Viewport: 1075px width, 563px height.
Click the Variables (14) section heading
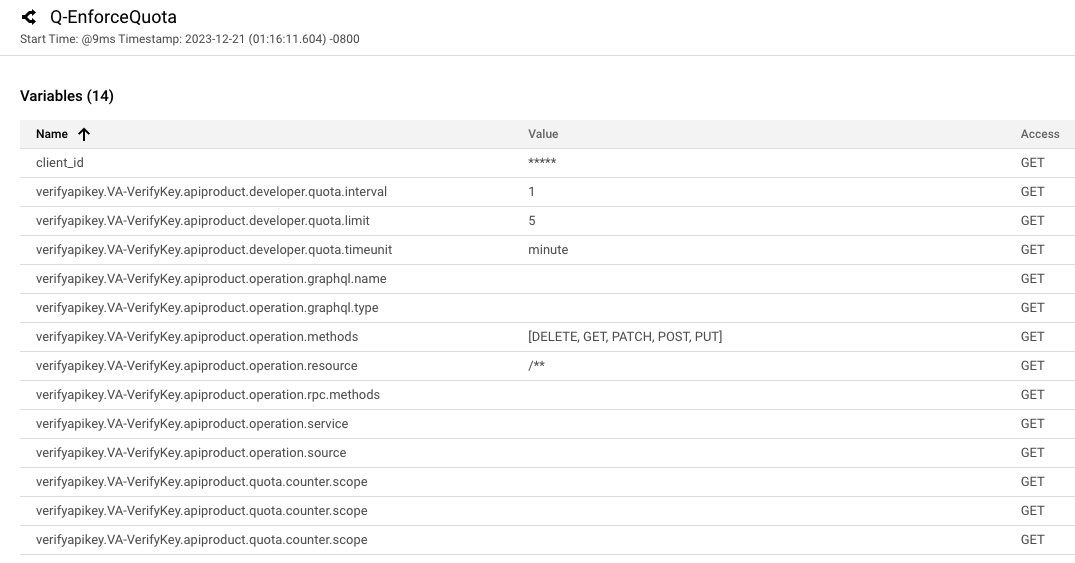coord(67,96)
